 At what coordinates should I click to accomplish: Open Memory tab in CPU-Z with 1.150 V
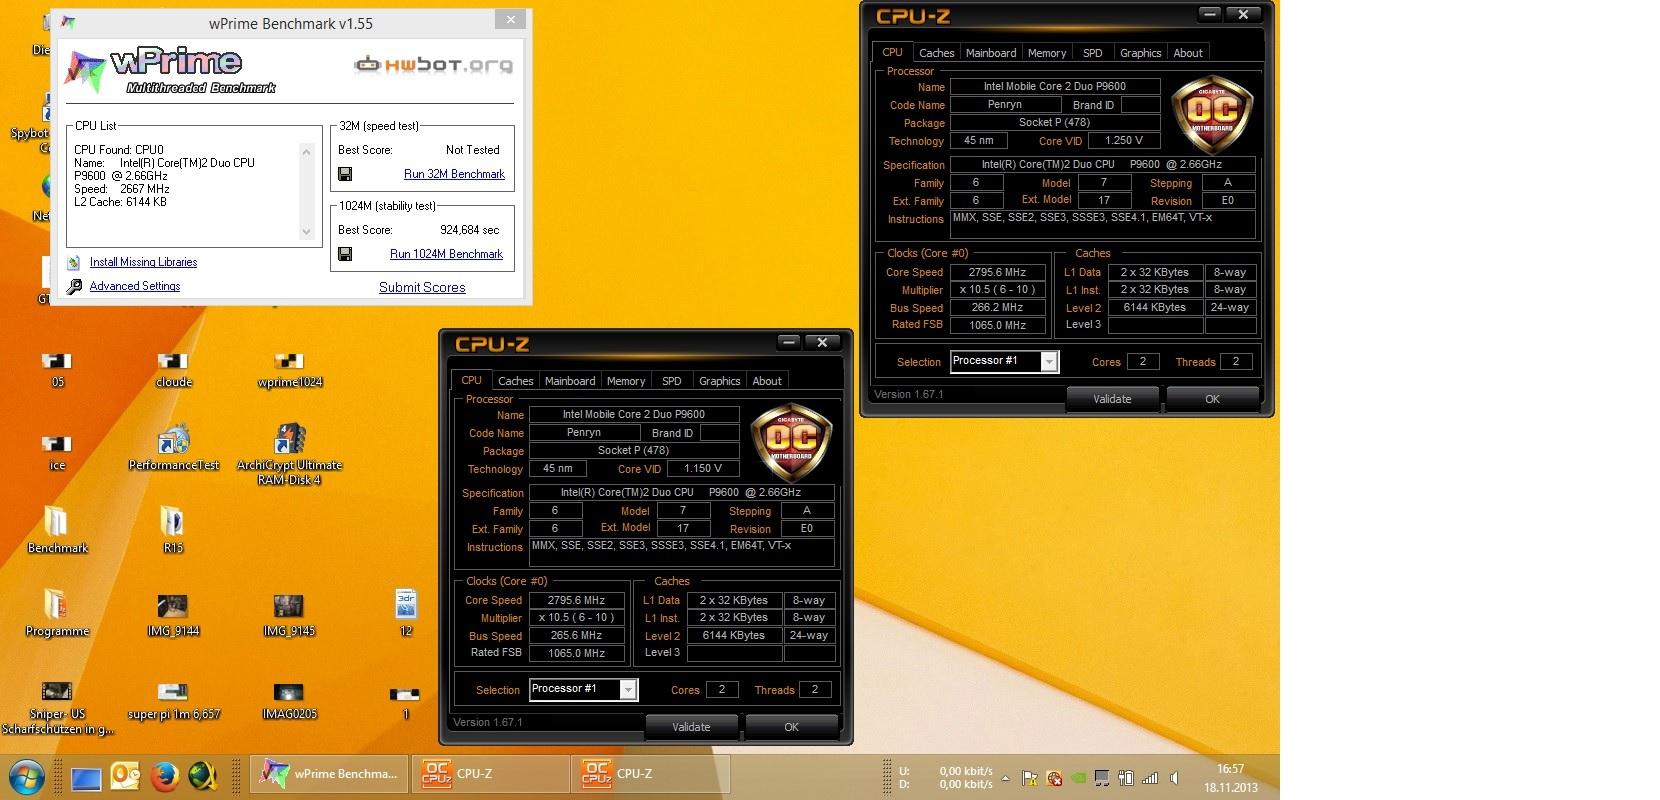pyautogui.click(x=626, y=381)
